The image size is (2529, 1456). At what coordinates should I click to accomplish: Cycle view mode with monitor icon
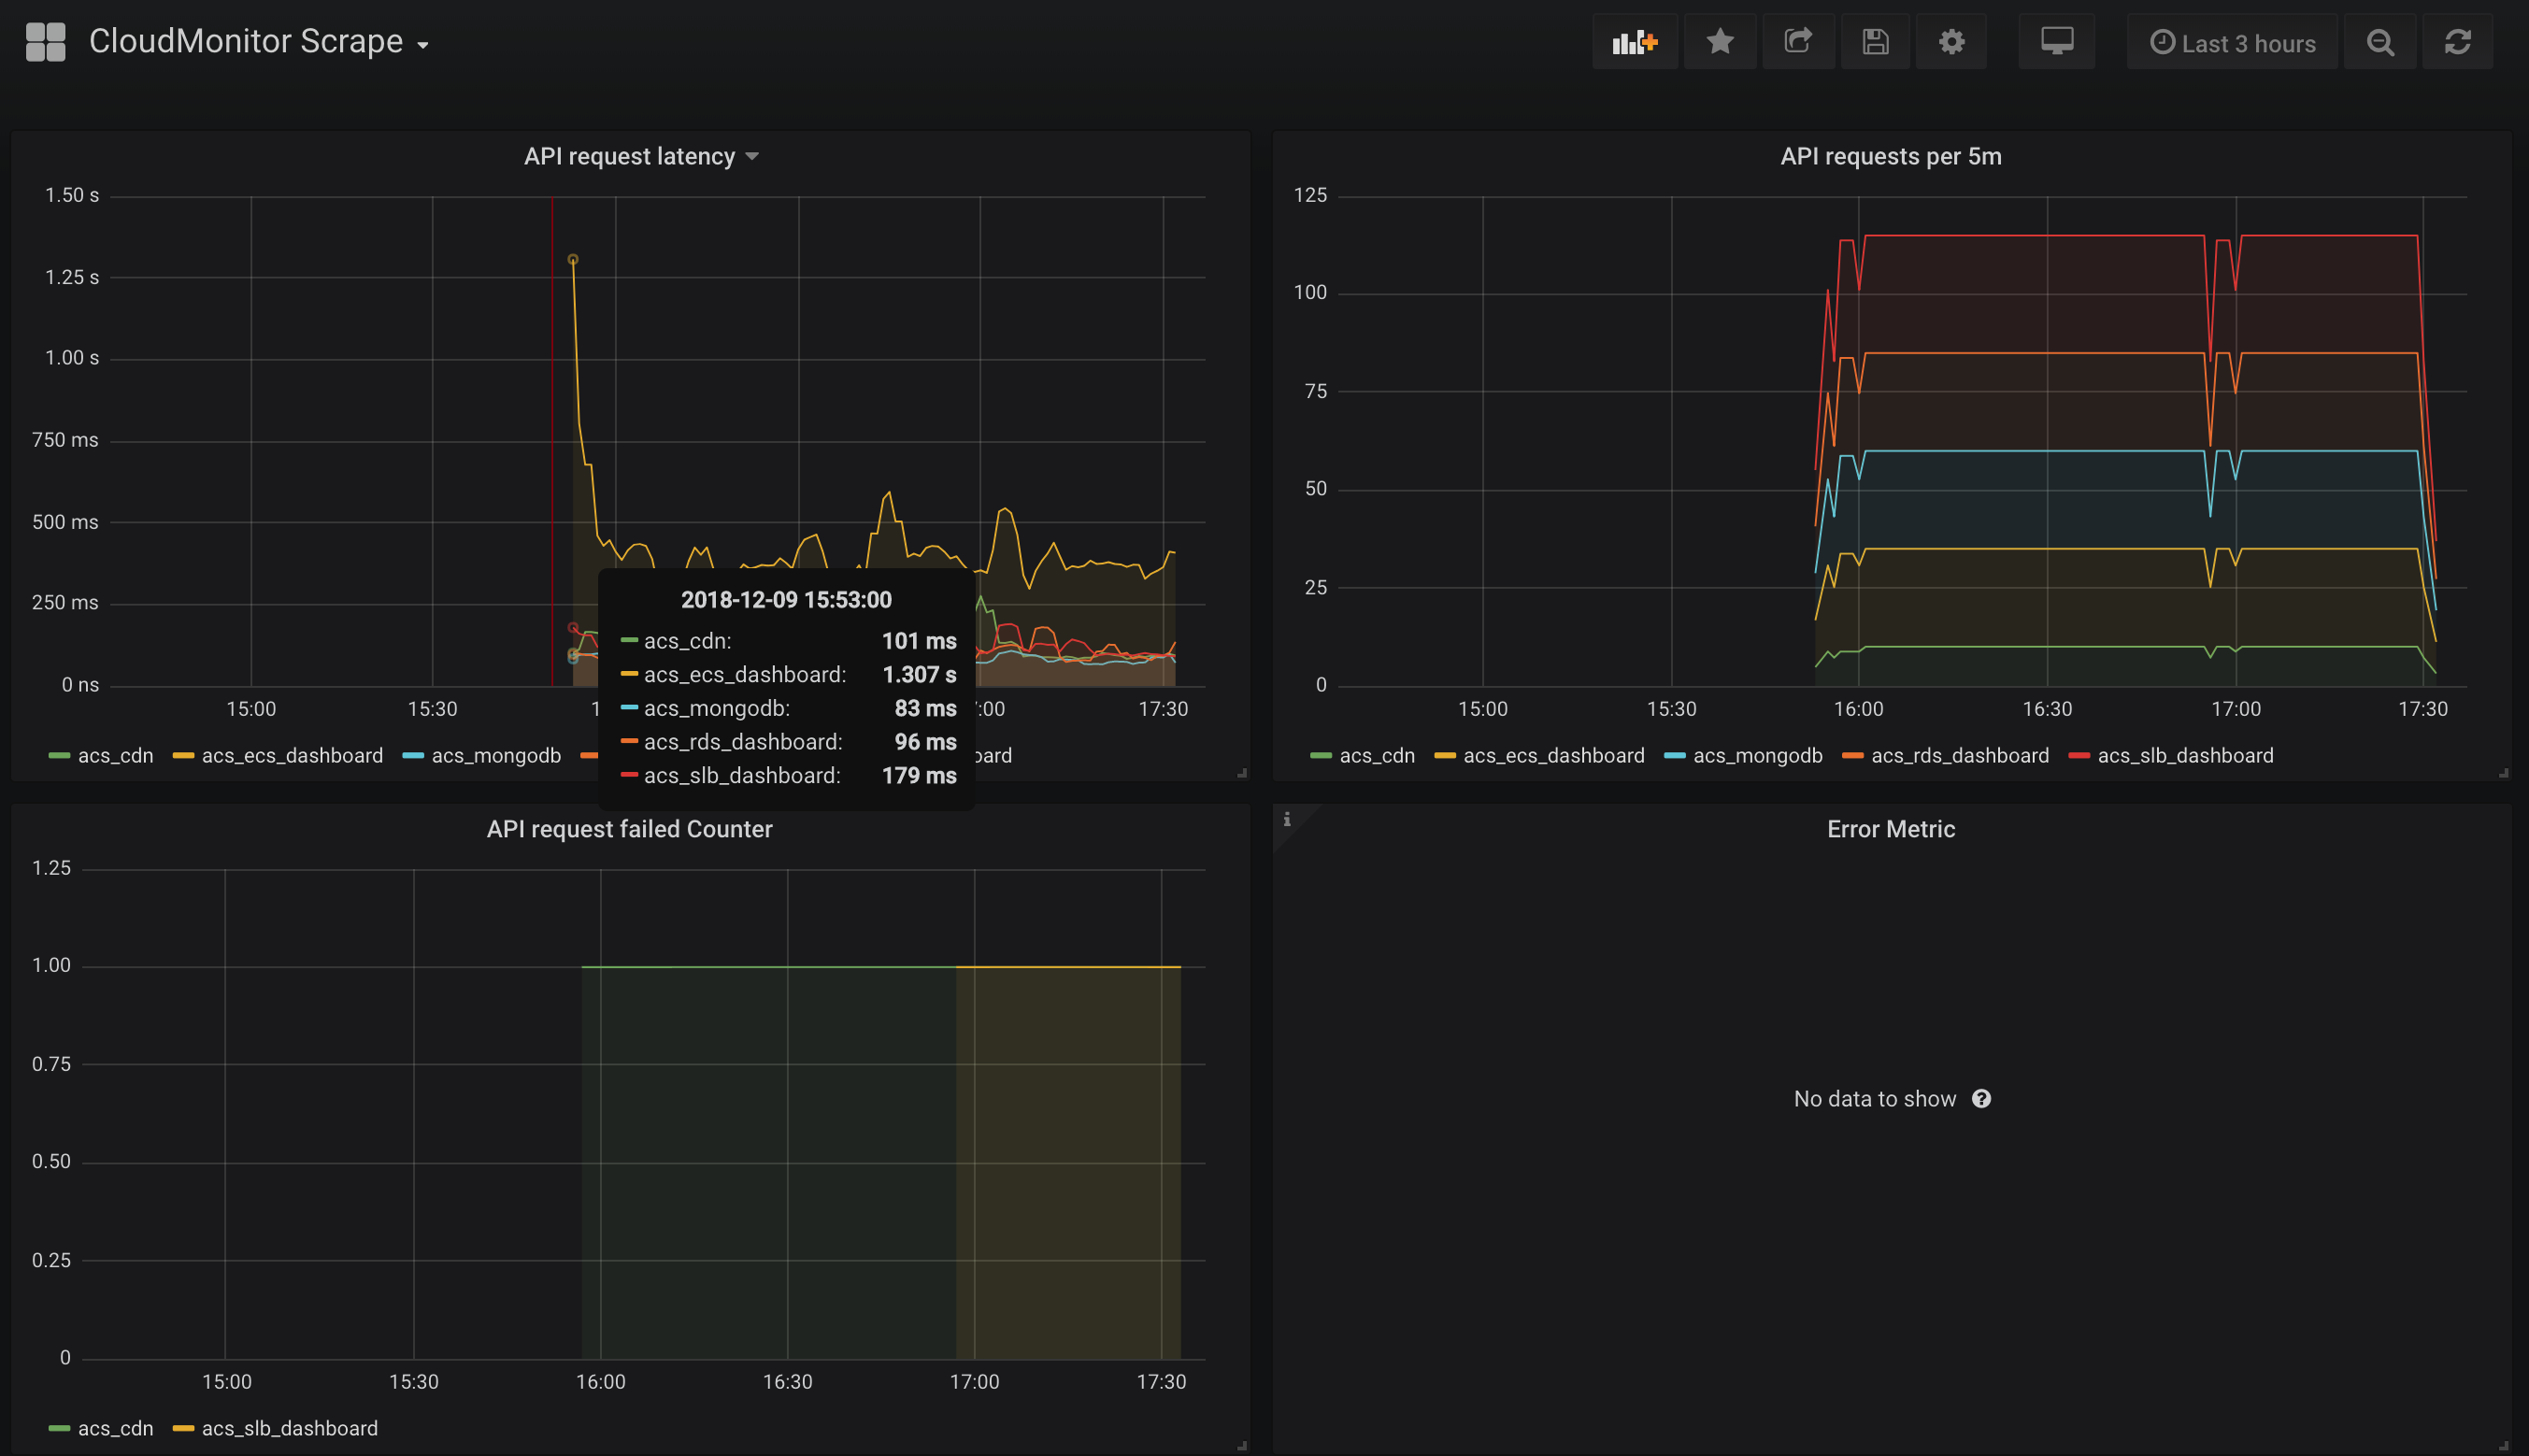(x=2056, y=42)
